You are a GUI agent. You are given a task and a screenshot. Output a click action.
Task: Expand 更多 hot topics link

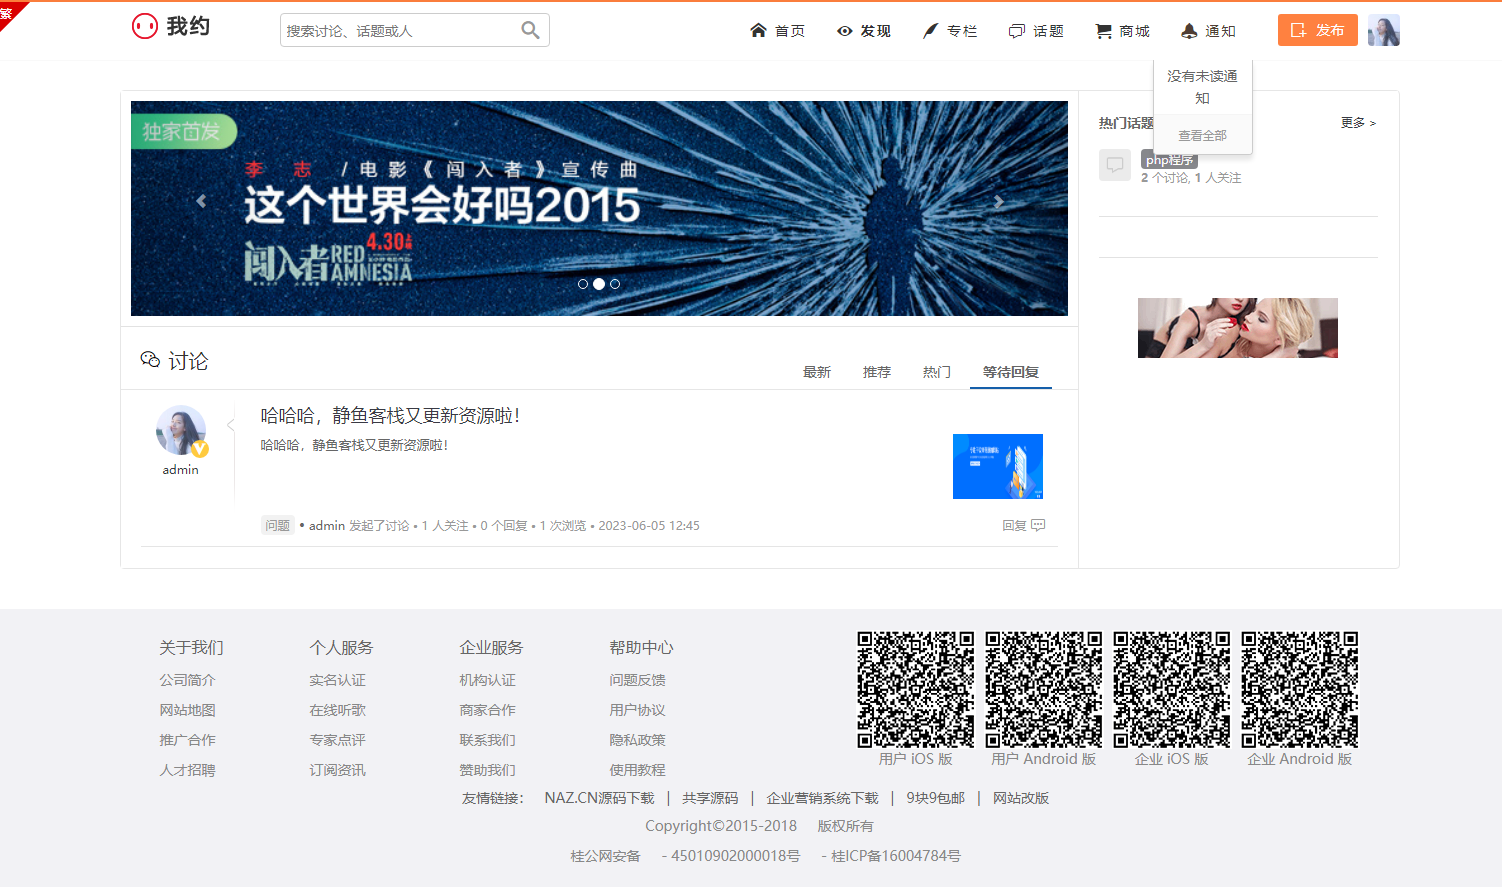(x=1357, y=123)
